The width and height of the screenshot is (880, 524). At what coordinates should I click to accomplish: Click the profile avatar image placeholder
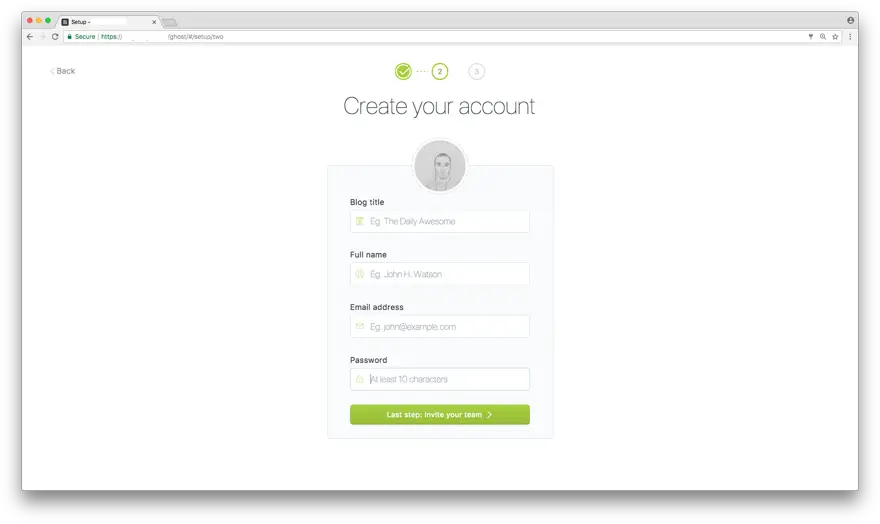tap(440, 166)
